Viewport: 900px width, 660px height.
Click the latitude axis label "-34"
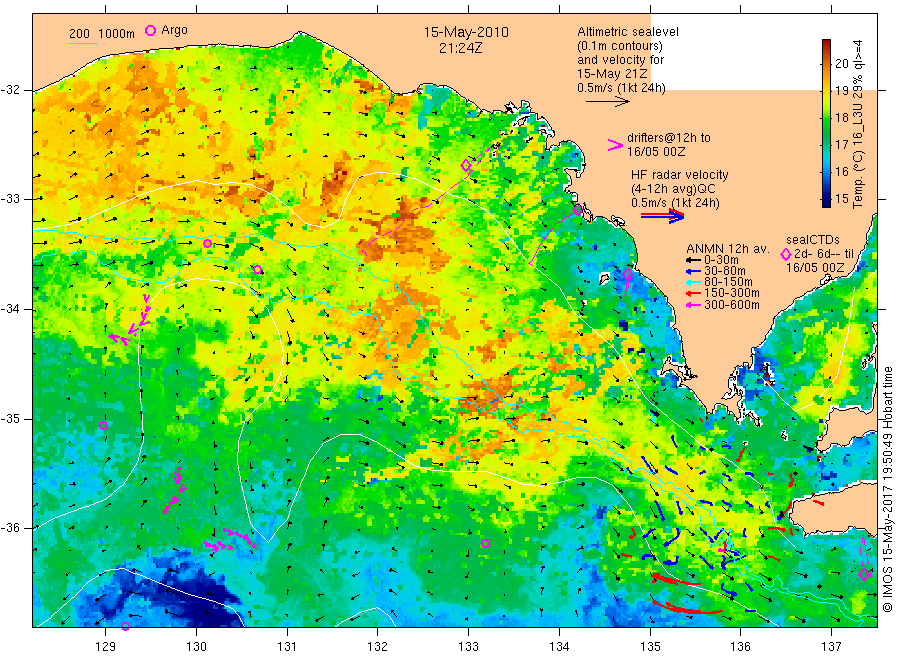point(10,309)
